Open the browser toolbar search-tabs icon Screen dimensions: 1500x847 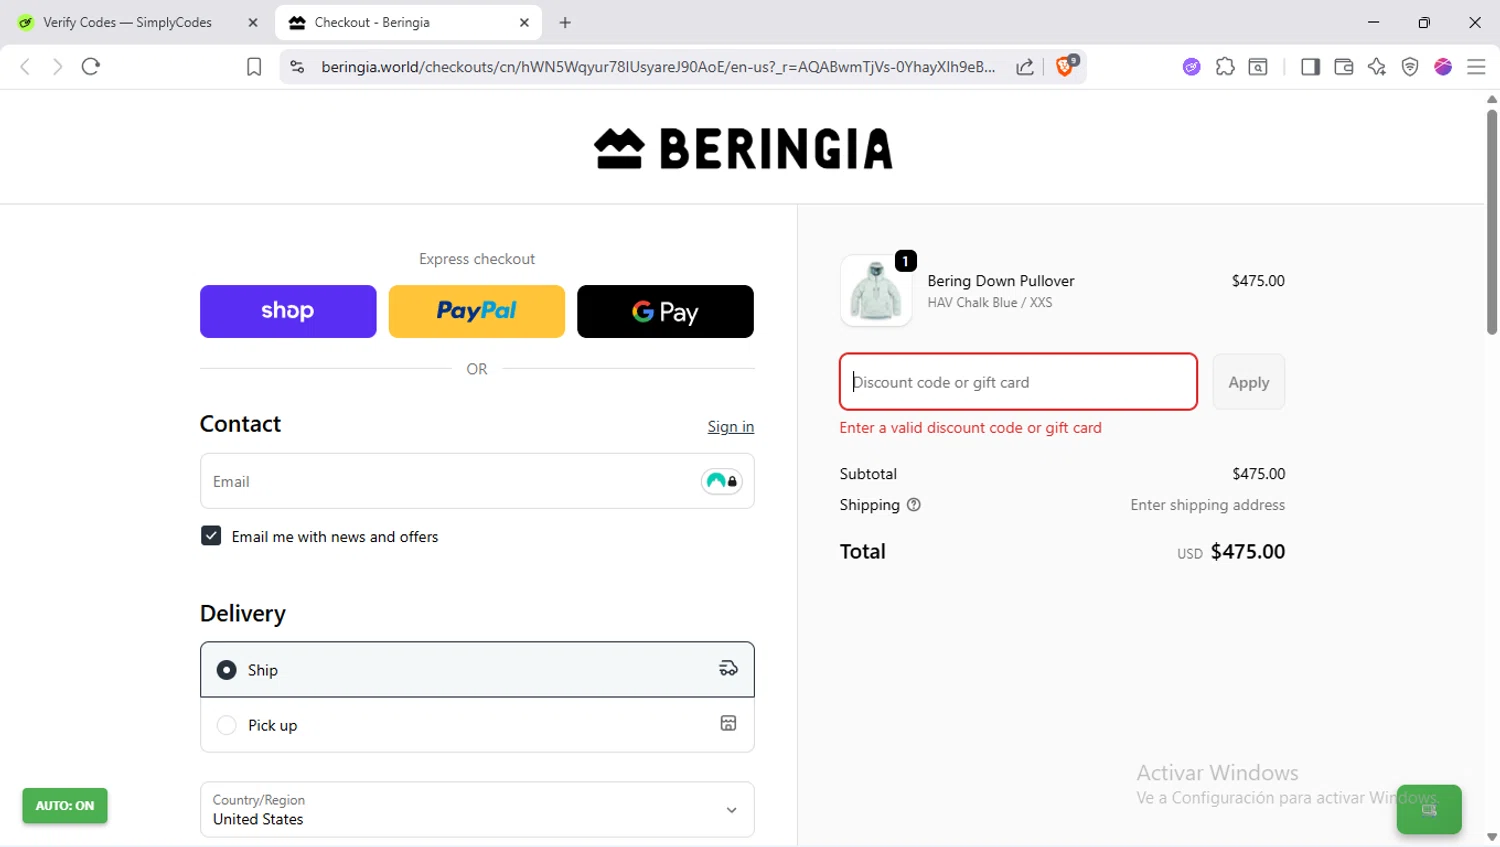pyautogui.click(x=1258, y=67)
